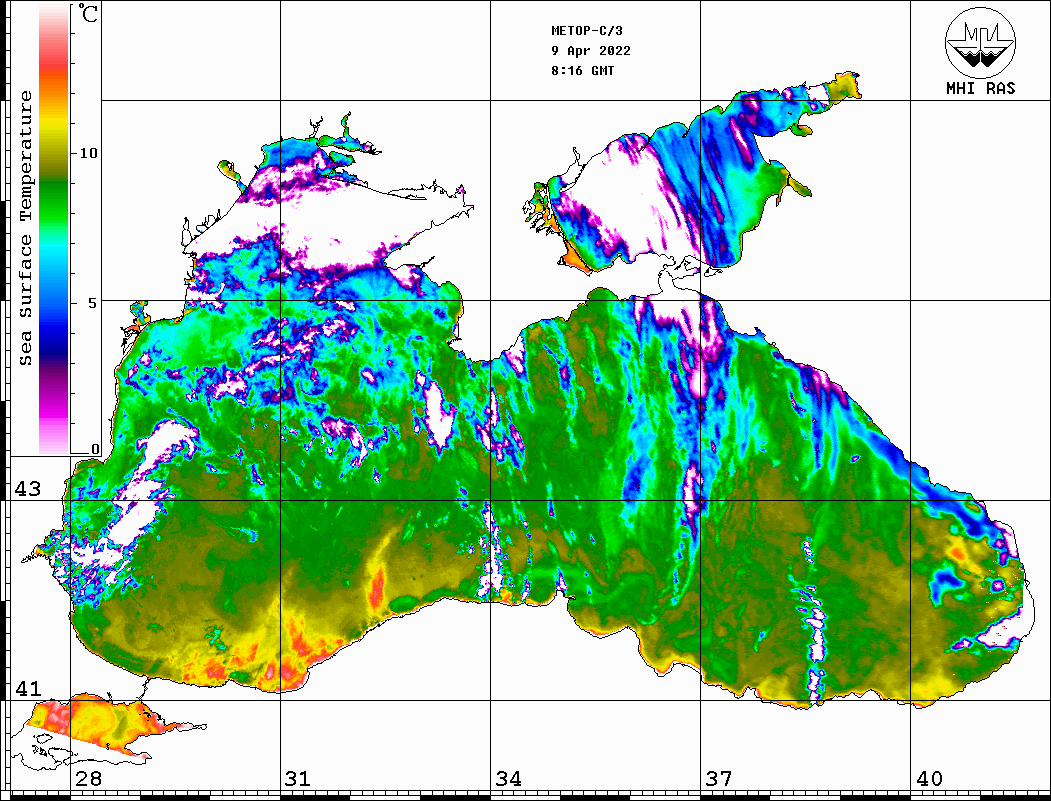Screen dimensions: 1051x801
Task: Click longitude label '34'
Action: 509,779
